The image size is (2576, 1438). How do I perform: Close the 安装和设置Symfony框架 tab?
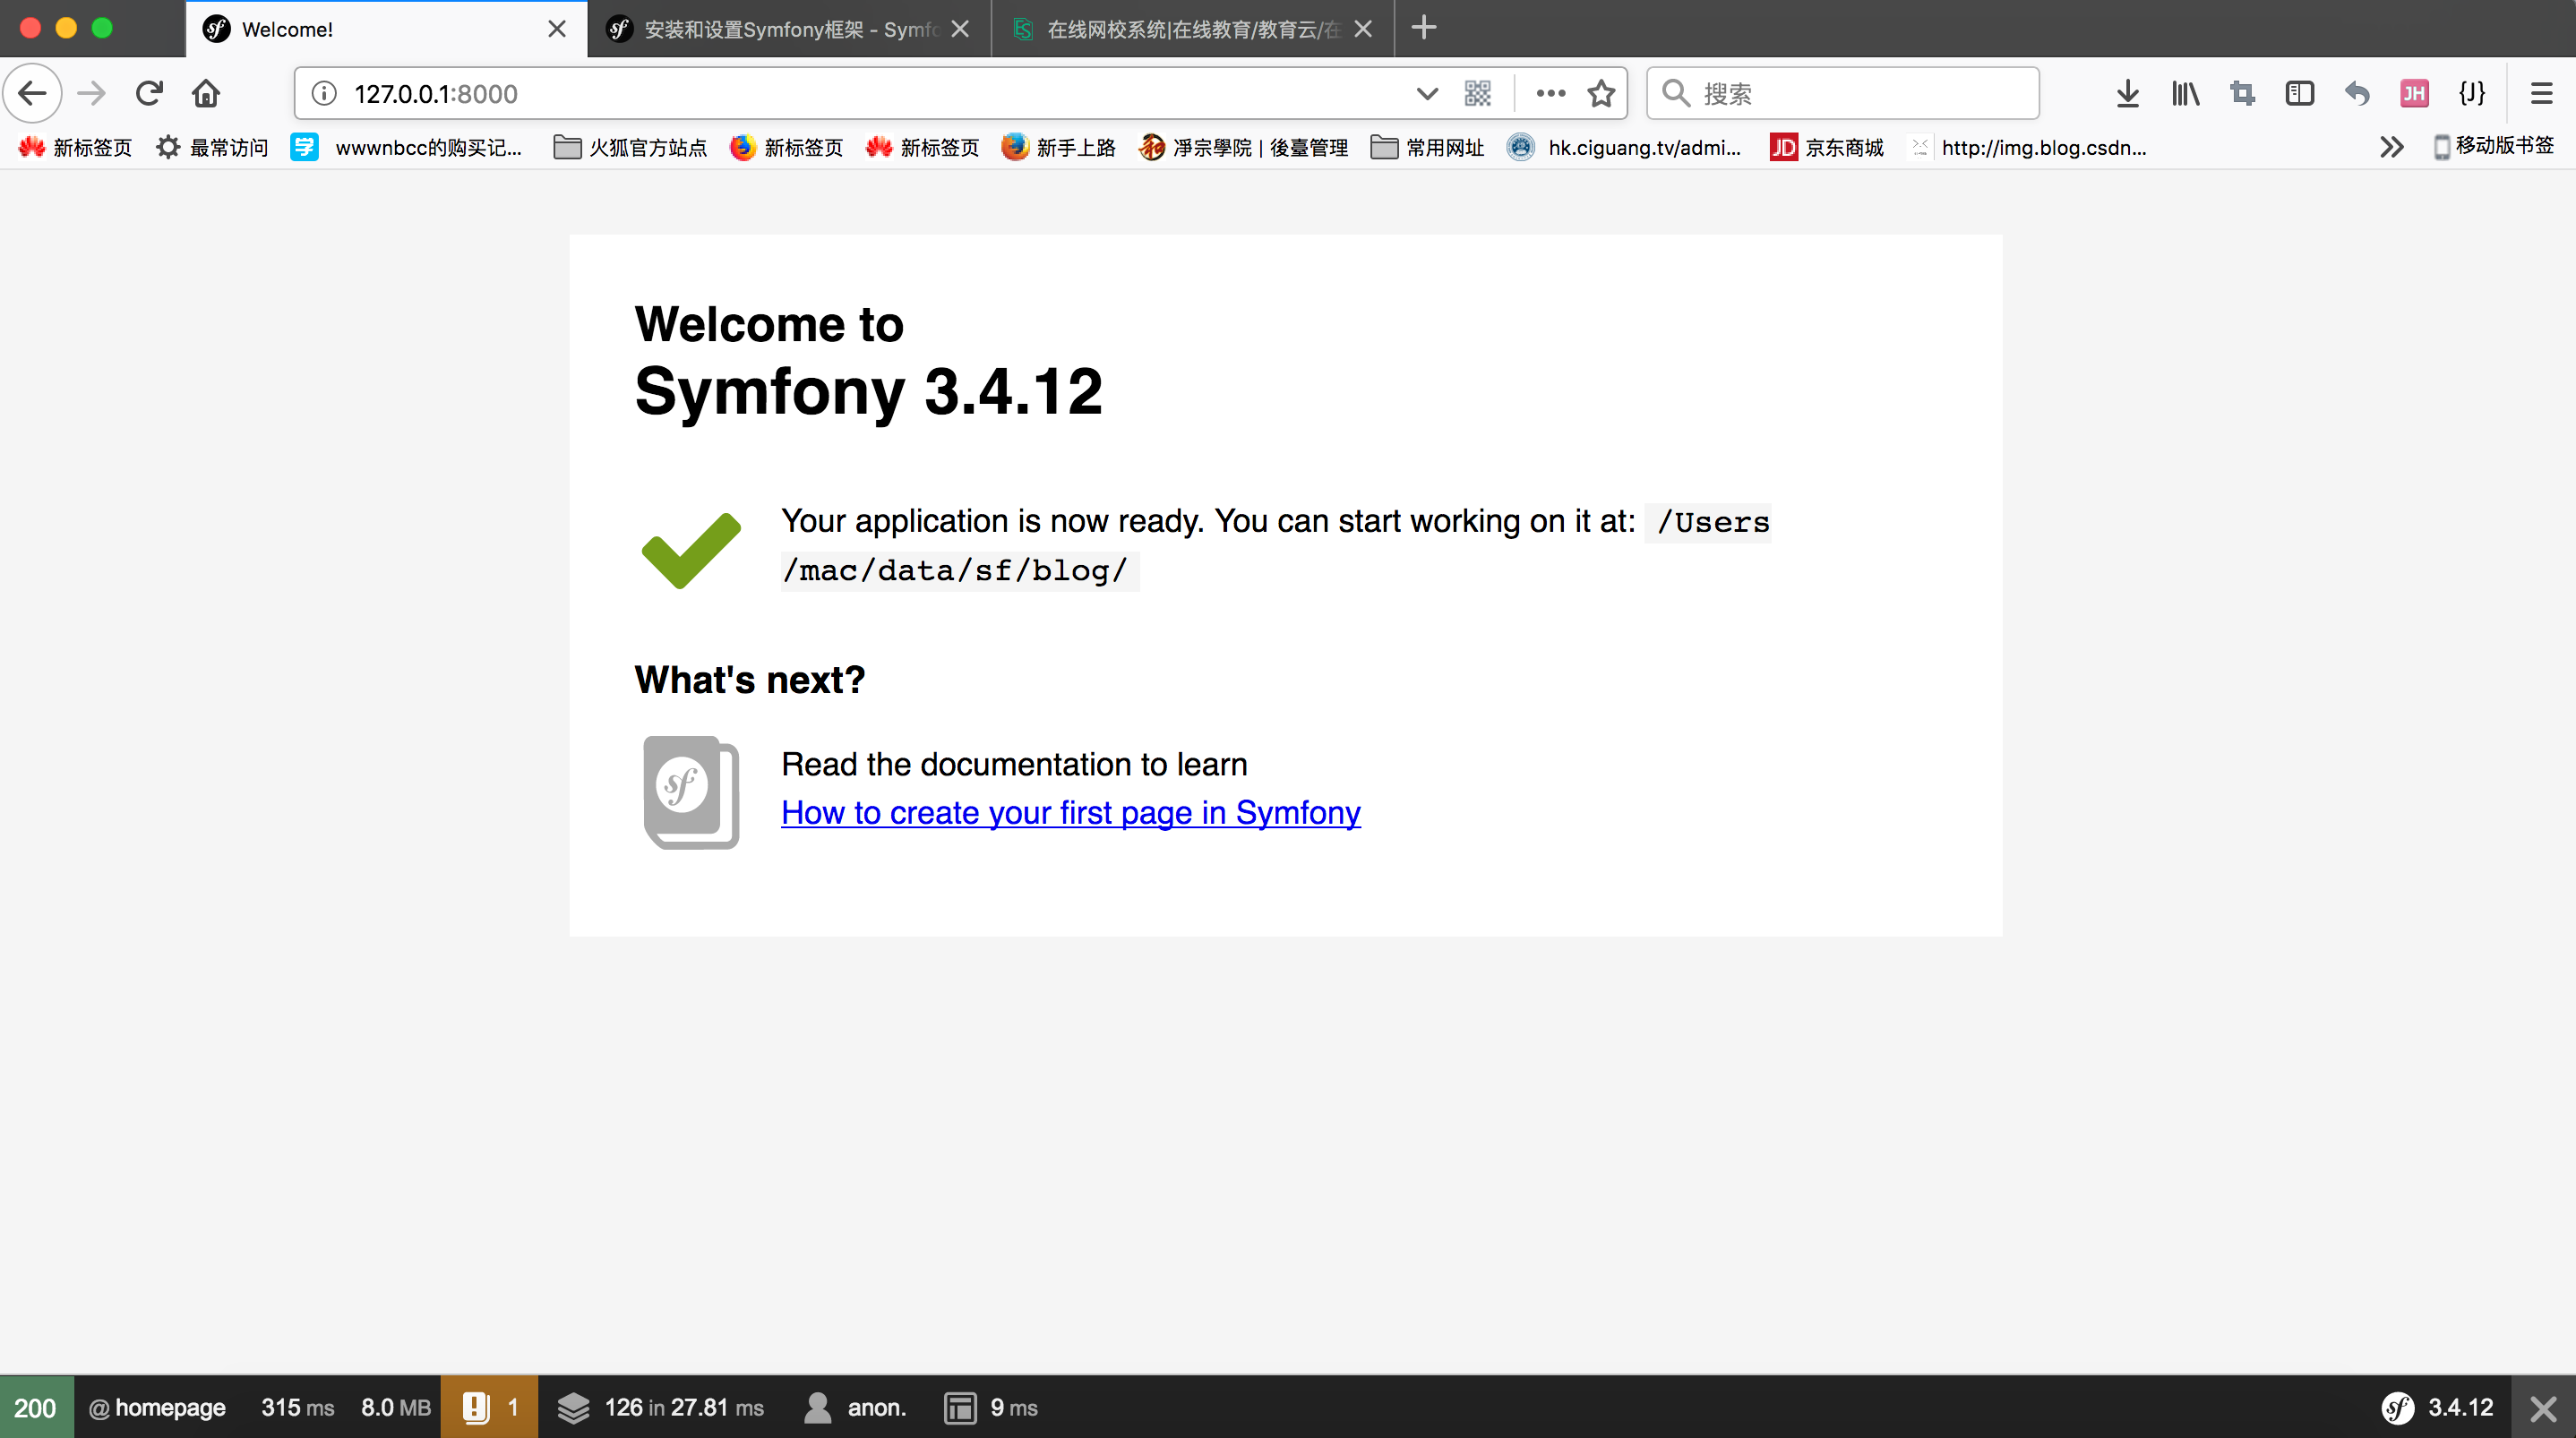click(x=960, y=29)
